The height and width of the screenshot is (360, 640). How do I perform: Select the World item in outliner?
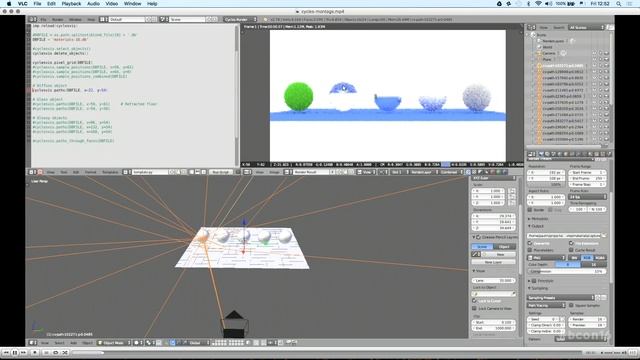pyautogui.click(x=547, y=47)
